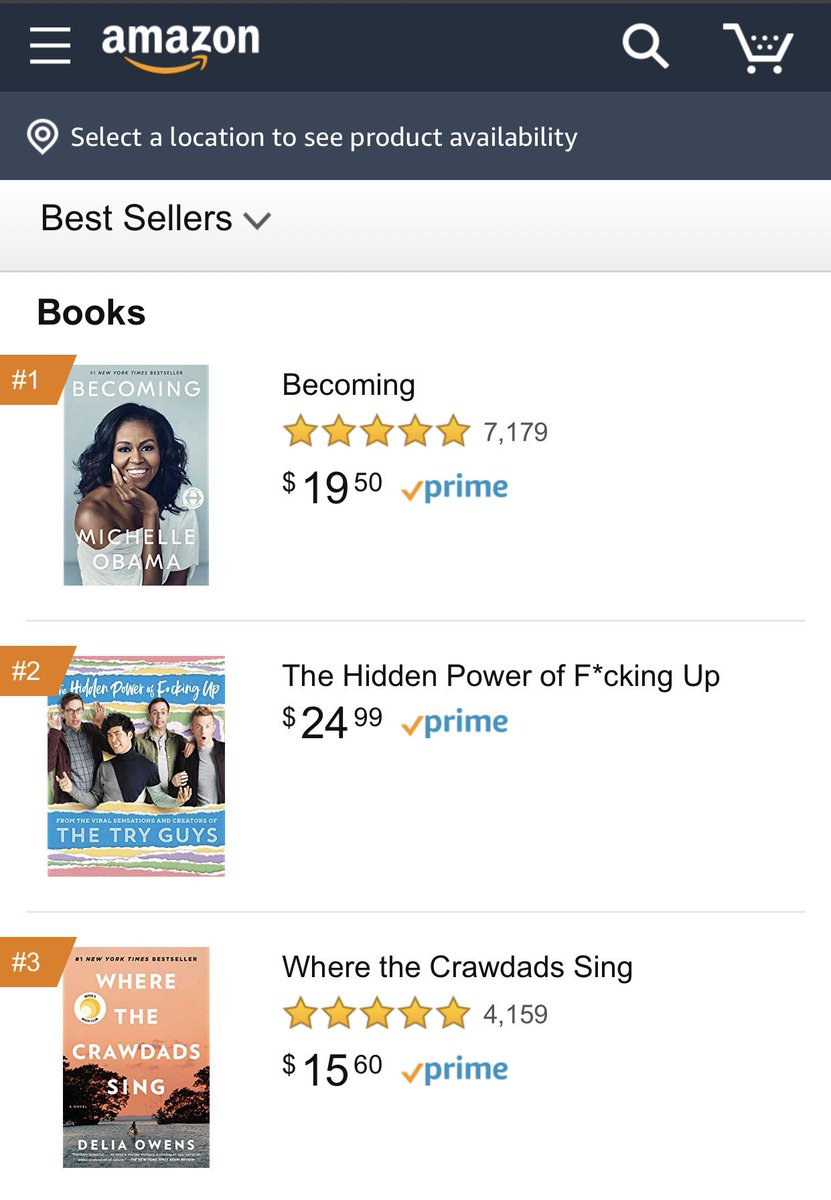Click the Where the Crawdads Sing cover
This screenshot has width=831, height=1200.
click(x=136, y=1057)
